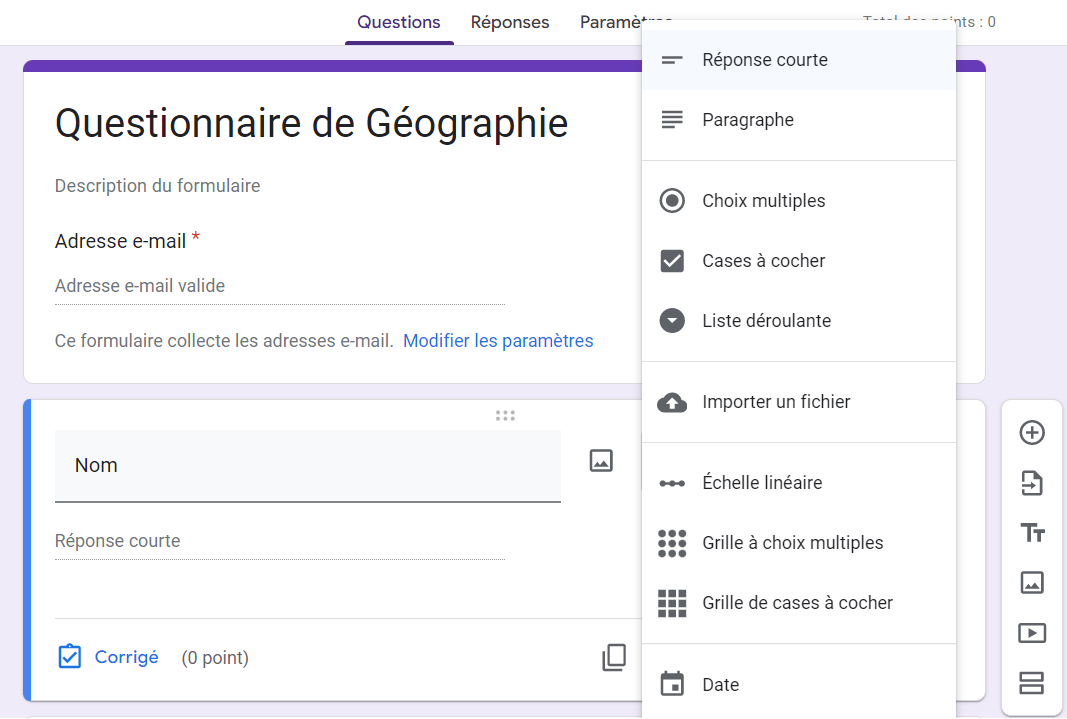
Task: Open the Questions tab
Action: [x=399, y=22]
